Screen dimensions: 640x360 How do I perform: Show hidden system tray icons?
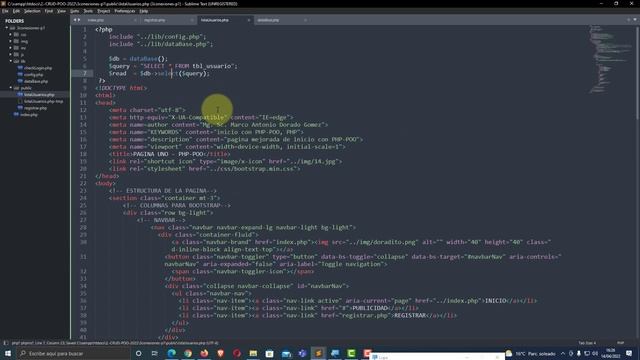tap(563, 353)
